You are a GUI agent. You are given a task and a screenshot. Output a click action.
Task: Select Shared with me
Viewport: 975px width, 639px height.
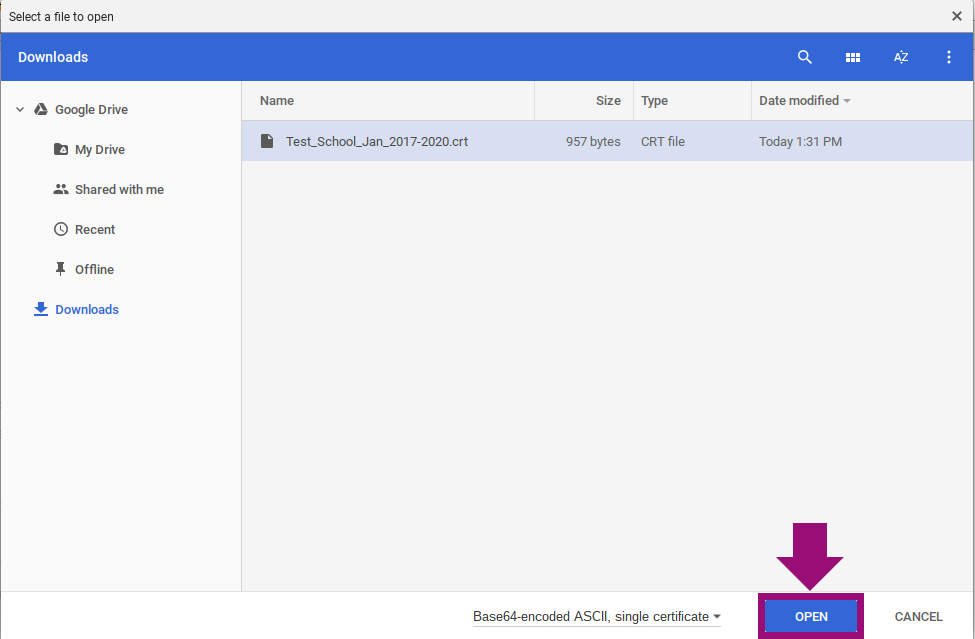118,189
